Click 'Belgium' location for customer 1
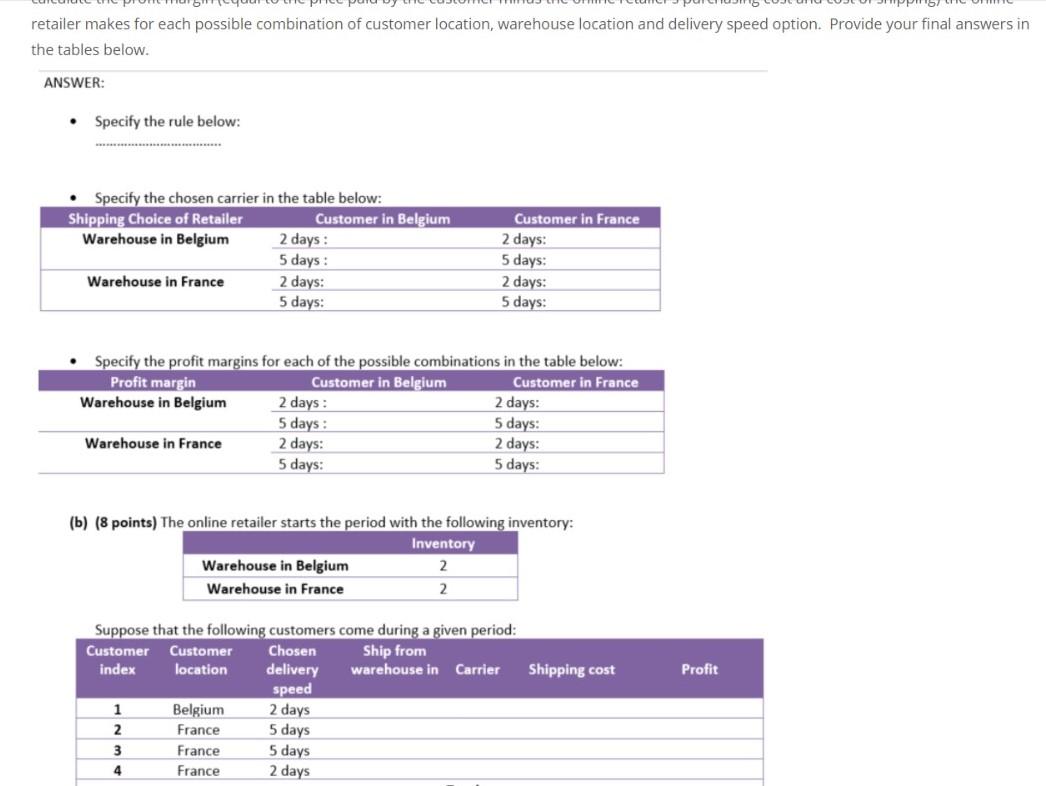Screen dimensions: 1046x786 [198, 709]
